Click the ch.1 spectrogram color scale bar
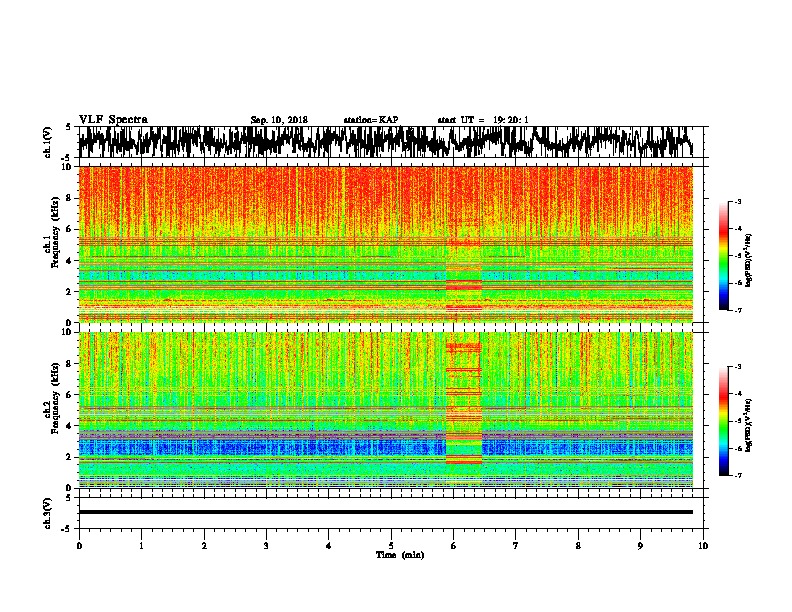Viewport: 792px width, 612px height. pyautogui.click(x=724, y=256)
